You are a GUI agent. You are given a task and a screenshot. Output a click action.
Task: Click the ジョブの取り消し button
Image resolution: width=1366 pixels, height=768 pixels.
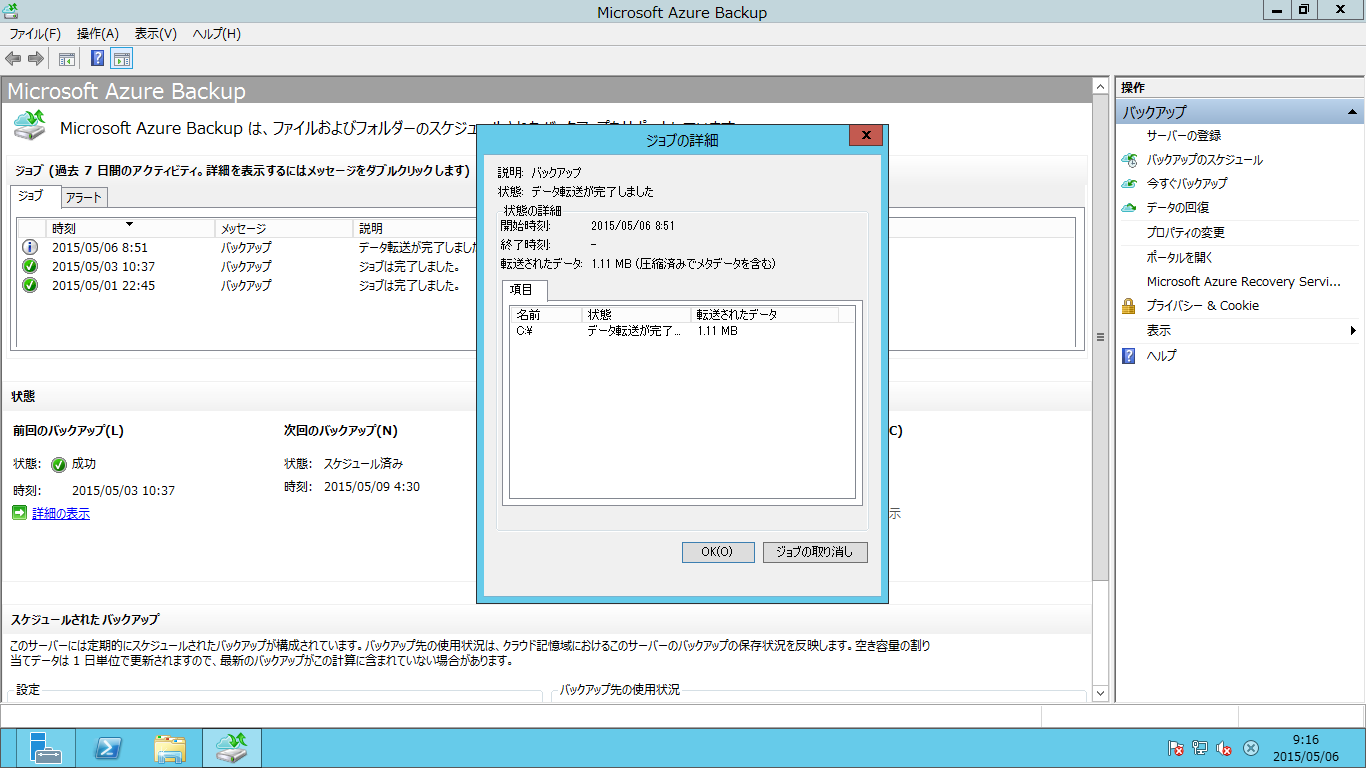click(x=815, y=552)
